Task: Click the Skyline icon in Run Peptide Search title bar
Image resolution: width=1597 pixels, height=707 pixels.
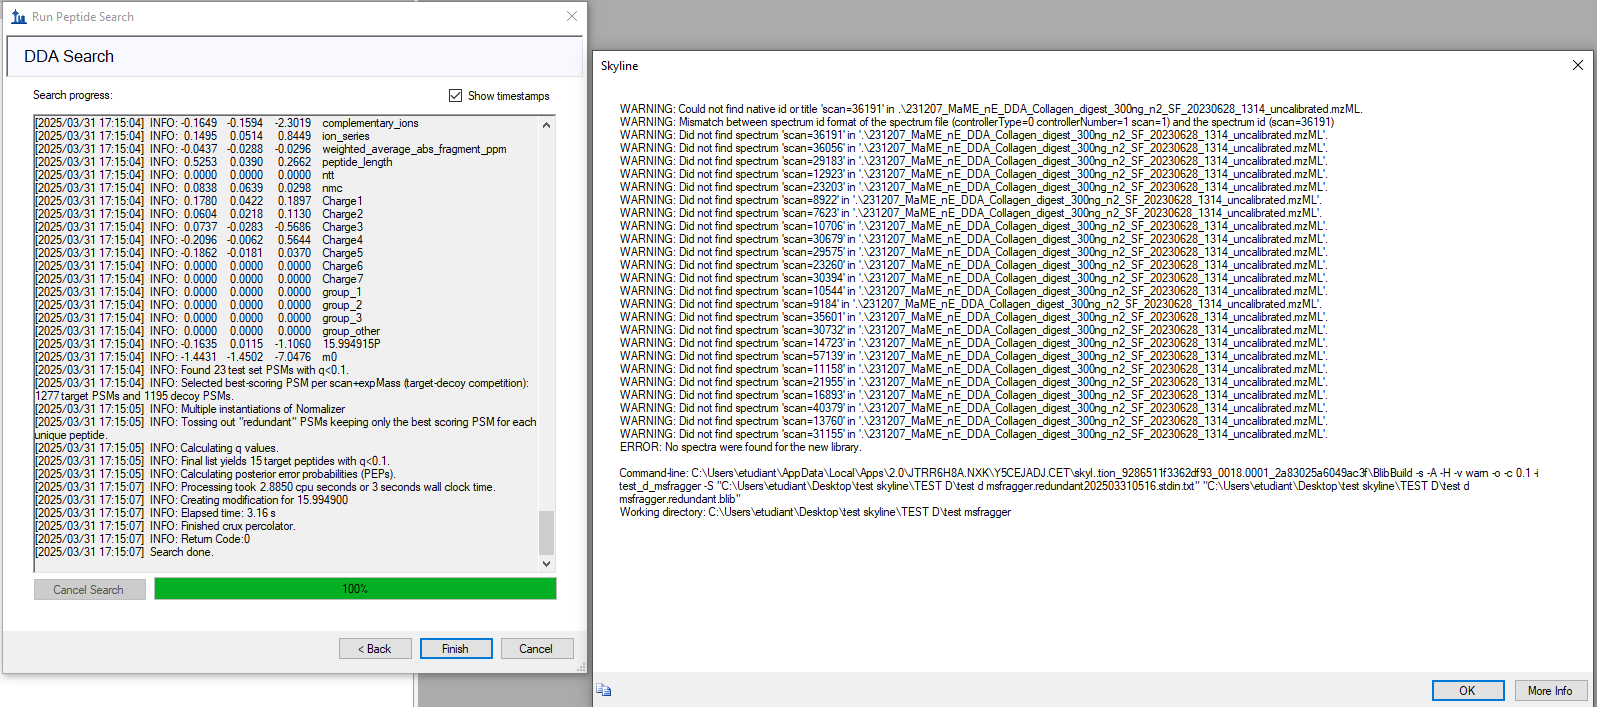Action: point(18,17)
